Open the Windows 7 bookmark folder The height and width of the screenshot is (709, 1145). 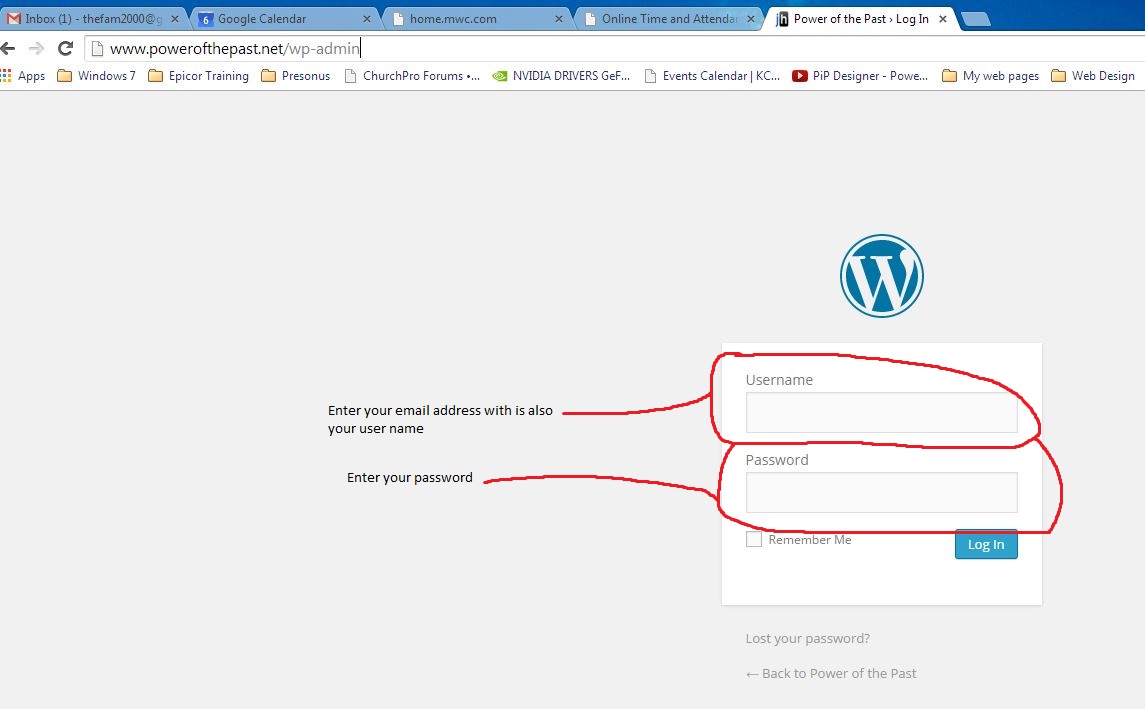(x=96, y=76)
